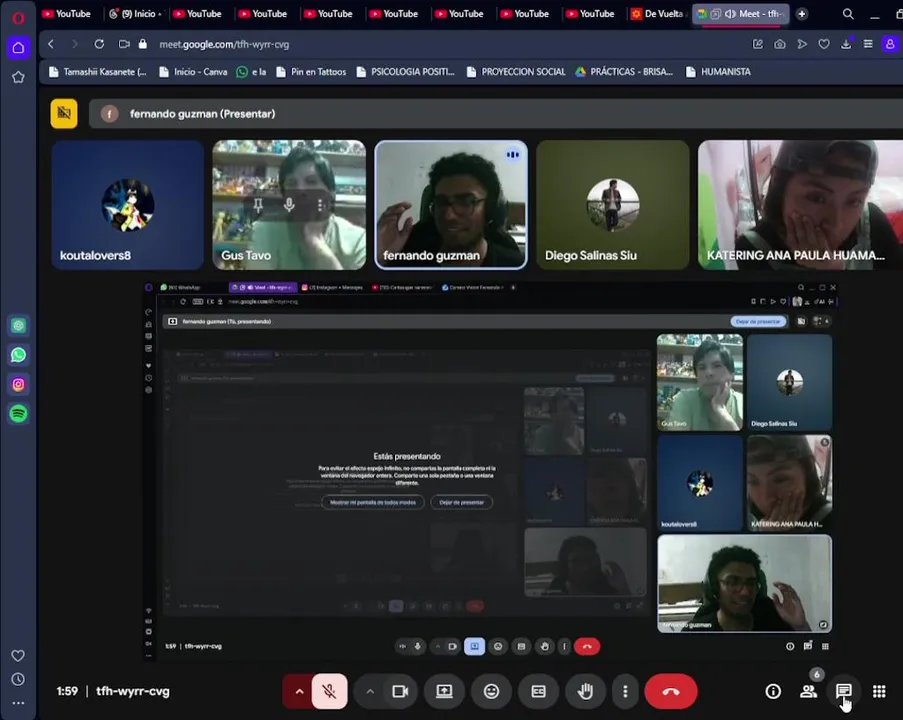
Task: Open Tamashii Kasanete bookmark
Action: [x=98, y=72]
